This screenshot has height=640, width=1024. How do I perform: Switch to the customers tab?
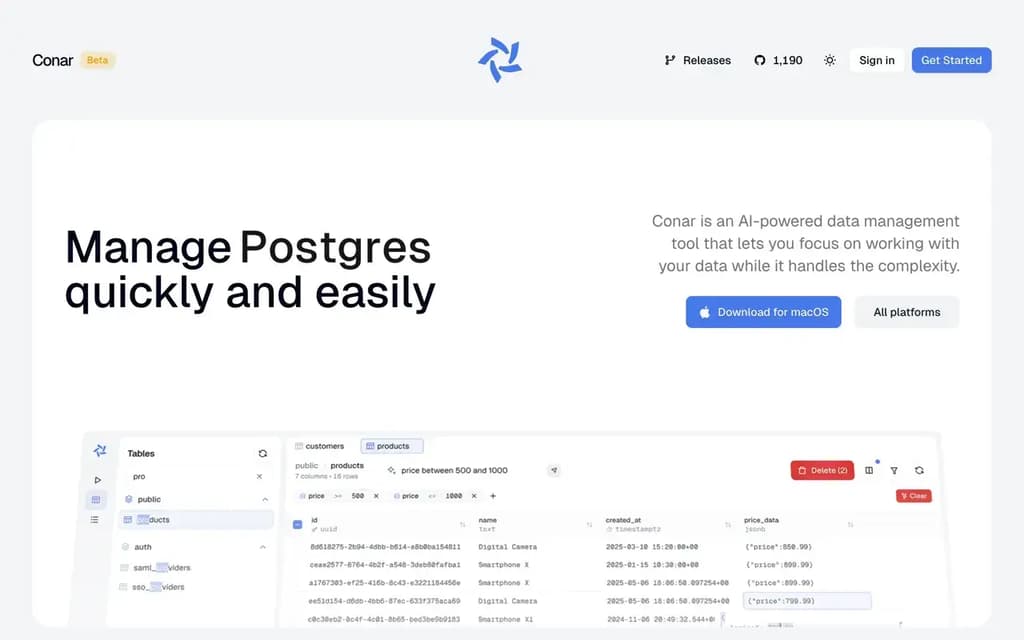(x=320, y=445)
